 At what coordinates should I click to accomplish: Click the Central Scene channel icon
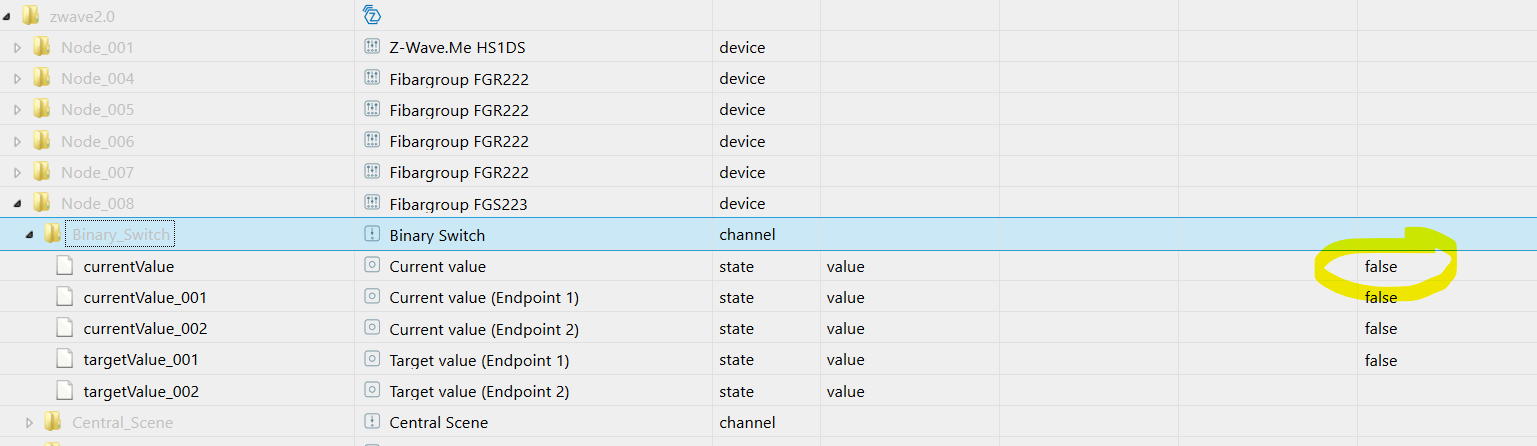click(372, 422)
